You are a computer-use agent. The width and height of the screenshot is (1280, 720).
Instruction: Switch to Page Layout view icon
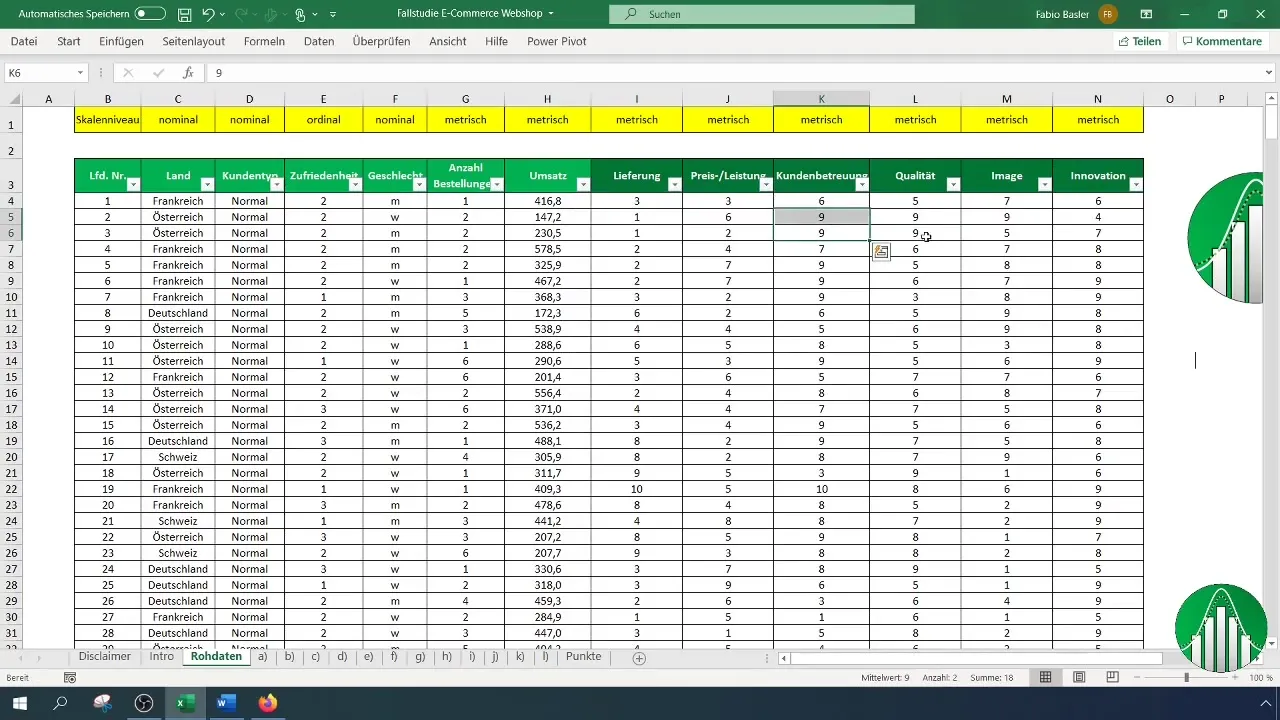pos(1079,678)
